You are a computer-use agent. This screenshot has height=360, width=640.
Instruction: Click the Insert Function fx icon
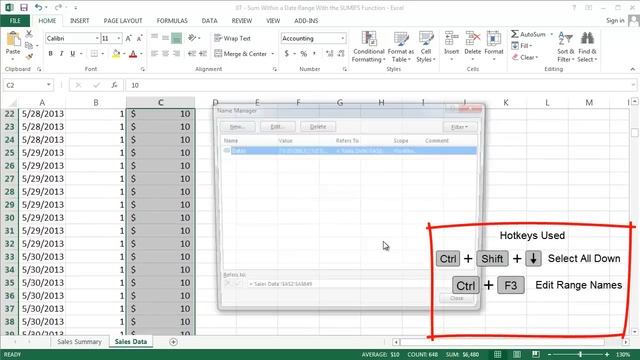114,85
